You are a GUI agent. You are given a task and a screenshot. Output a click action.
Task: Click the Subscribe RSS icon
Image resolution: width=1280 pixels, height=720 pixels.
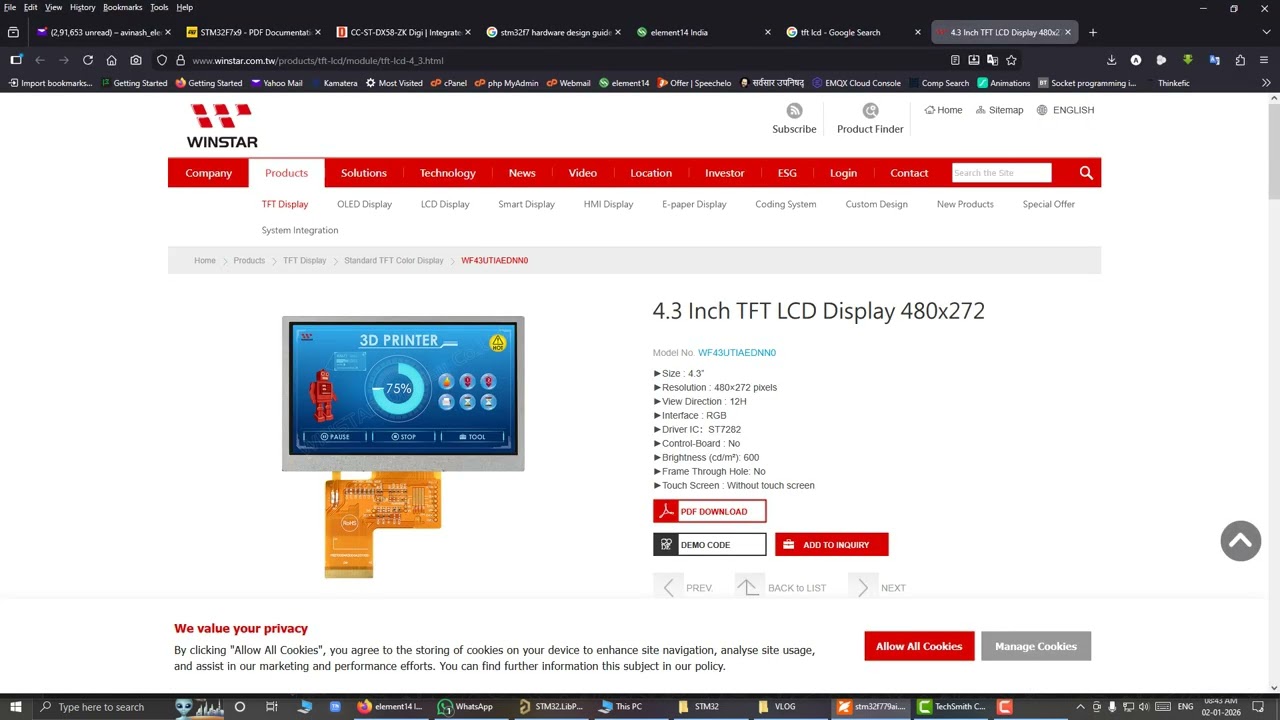point(794,111)
